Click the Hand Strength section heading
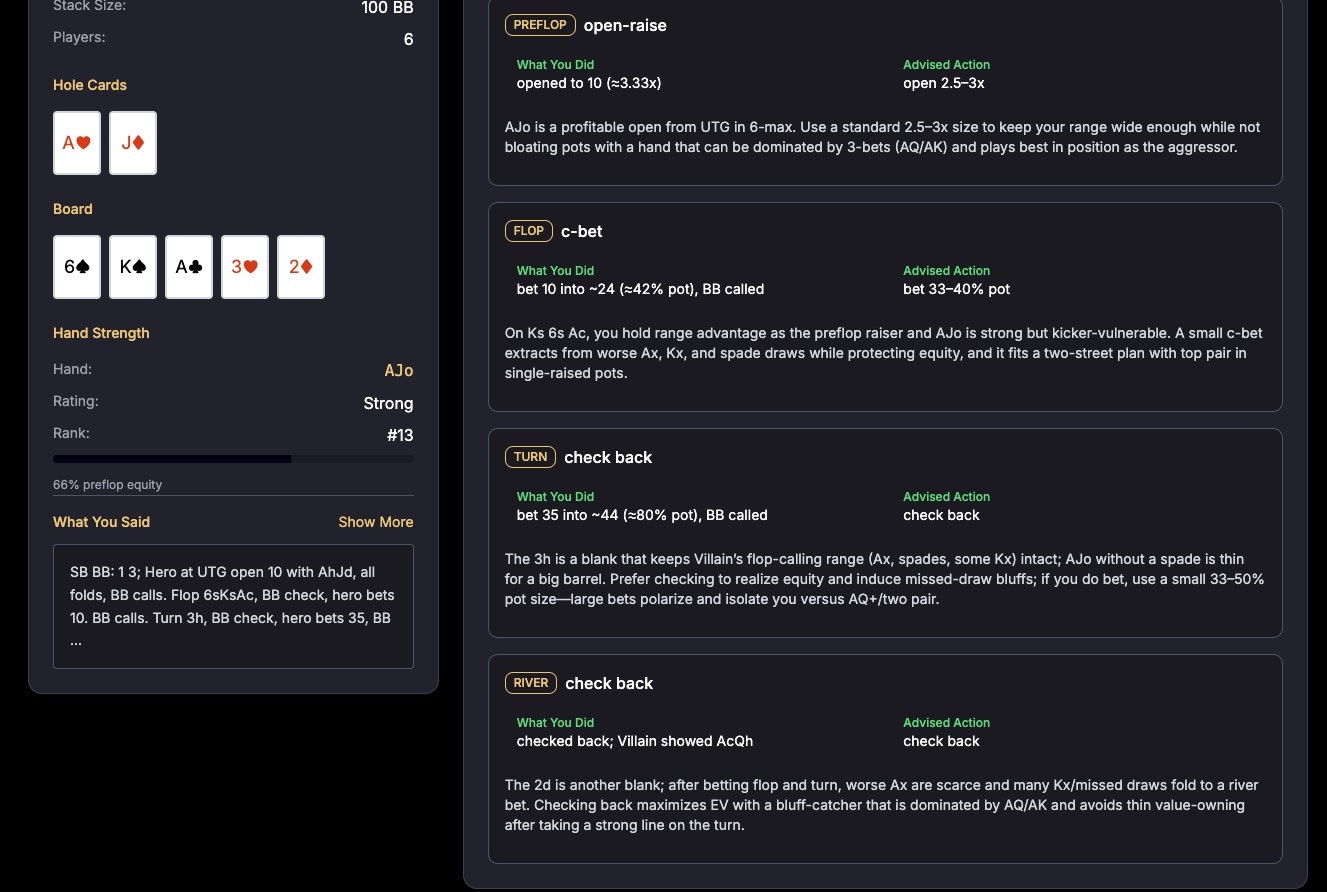 [101, 332]
